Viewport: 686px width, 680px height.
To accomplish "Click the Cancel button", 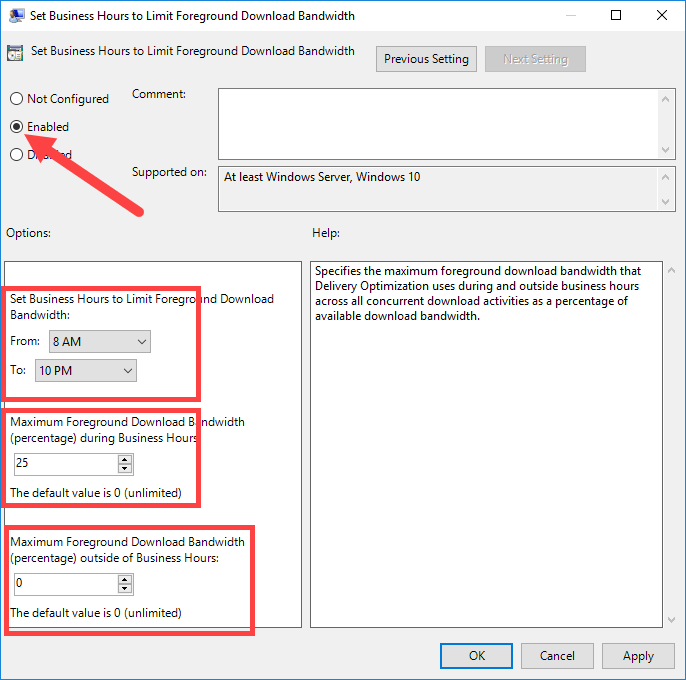I will click(557, 655).
